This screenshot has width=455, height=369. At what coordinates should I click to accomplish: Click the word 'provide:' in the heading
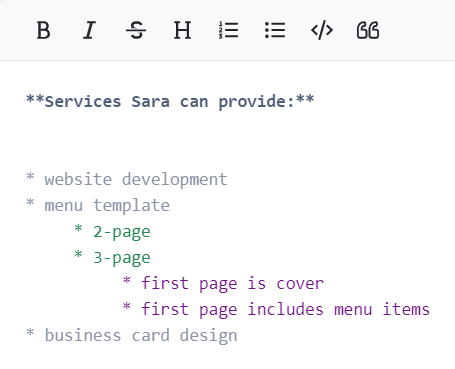point(256,101)
